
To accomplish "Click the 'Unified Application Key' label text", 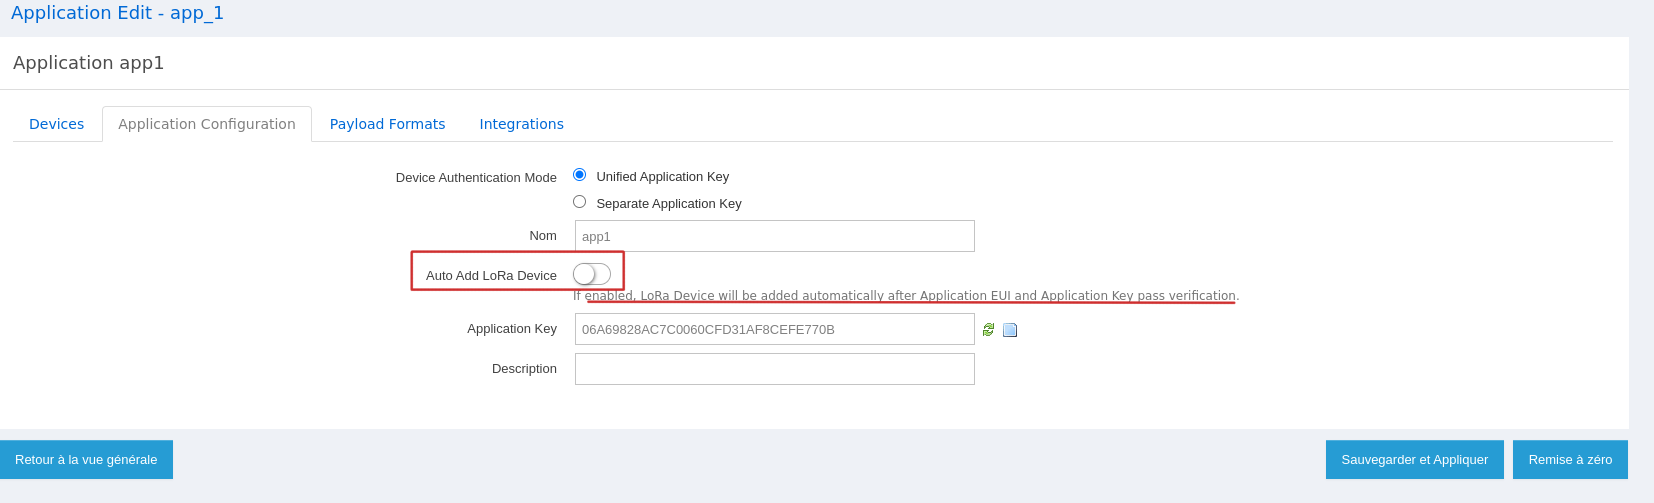I will 662,177.
